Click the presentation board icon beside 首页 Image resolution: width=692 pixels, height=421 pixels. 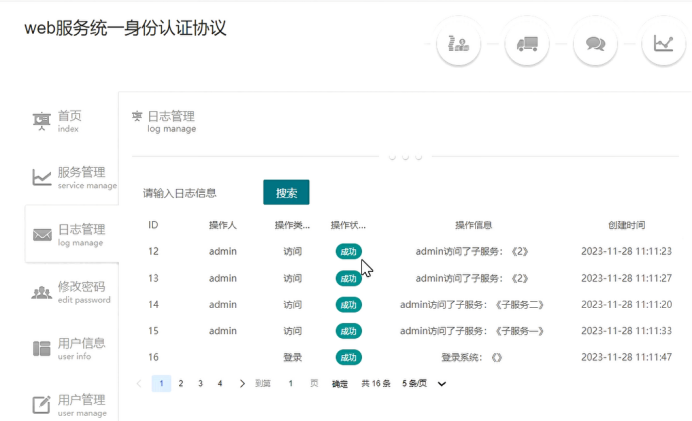coord(41,120)
